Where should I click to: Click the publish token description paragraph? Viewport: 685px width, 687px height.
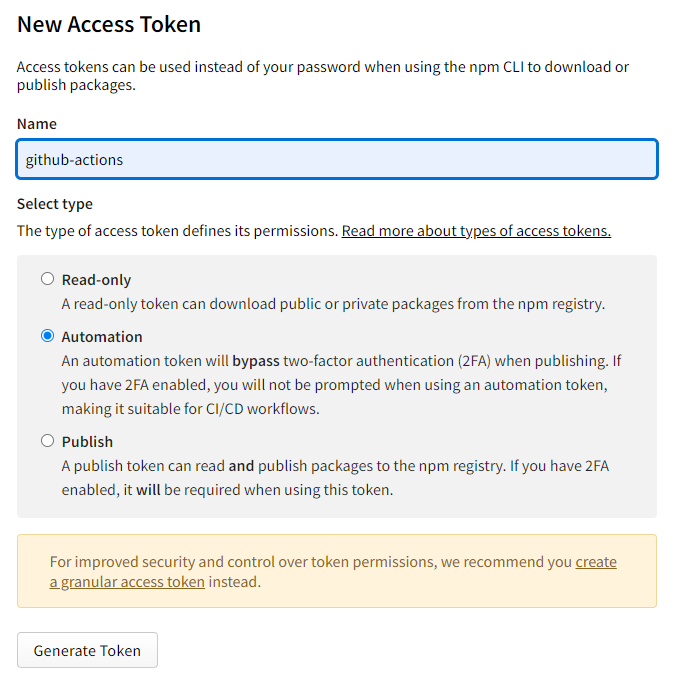pos(335,478)
